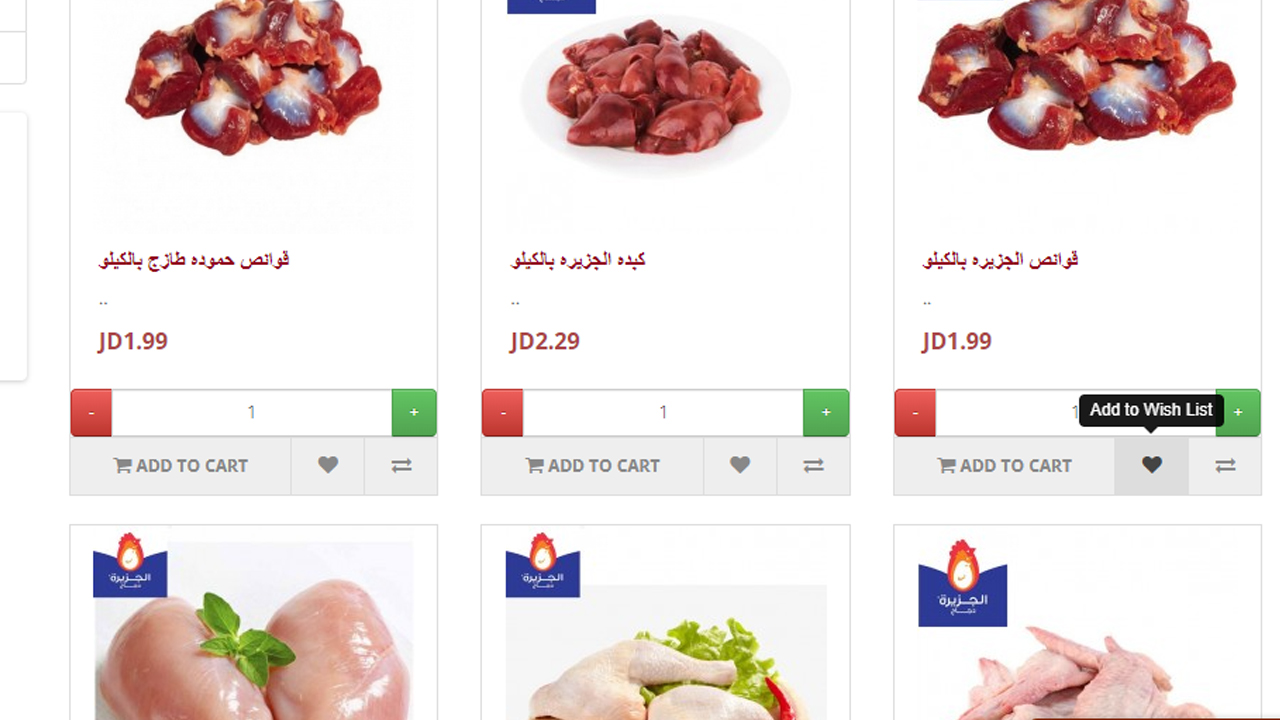
Task: Click heart icon on first JD1.99 product
Action: (x=328, y=465)
